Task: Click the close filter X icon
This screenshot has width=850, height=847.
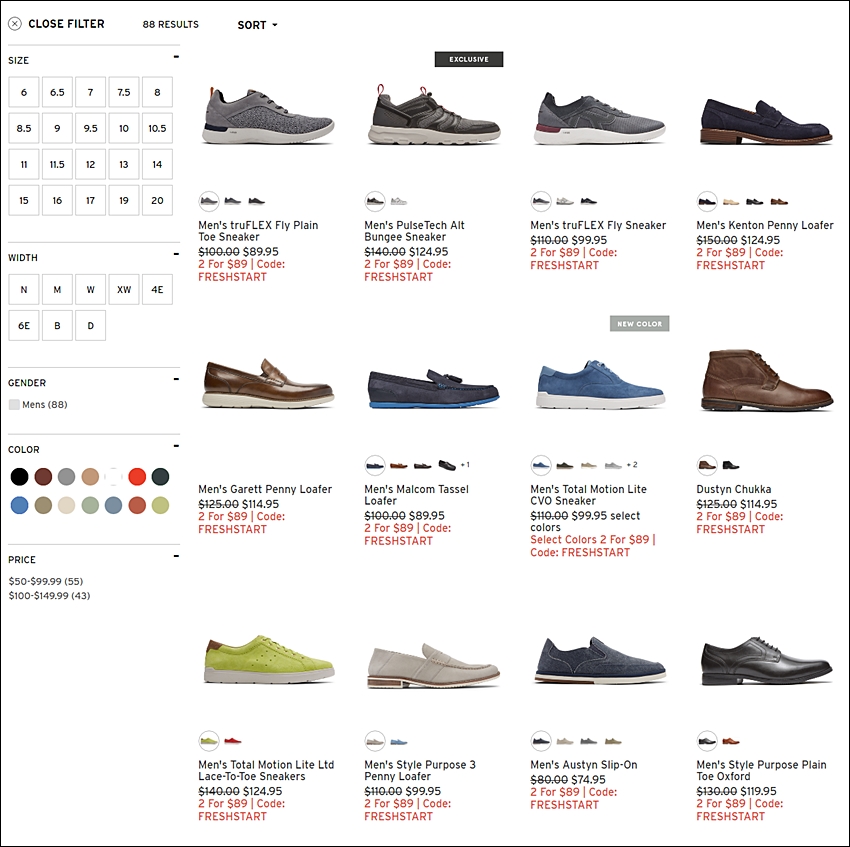Action: [x=15, y=24]
